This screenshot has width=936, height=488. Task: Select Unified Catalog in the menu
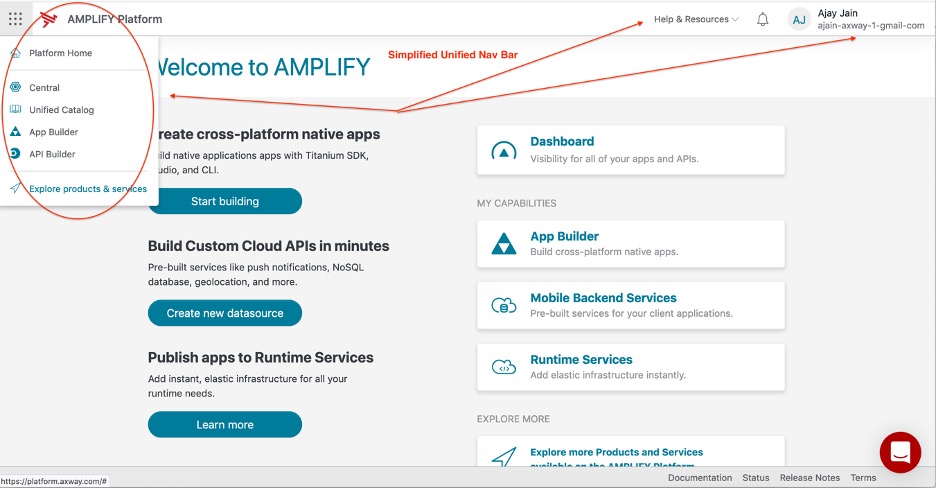tap(61, 110)
